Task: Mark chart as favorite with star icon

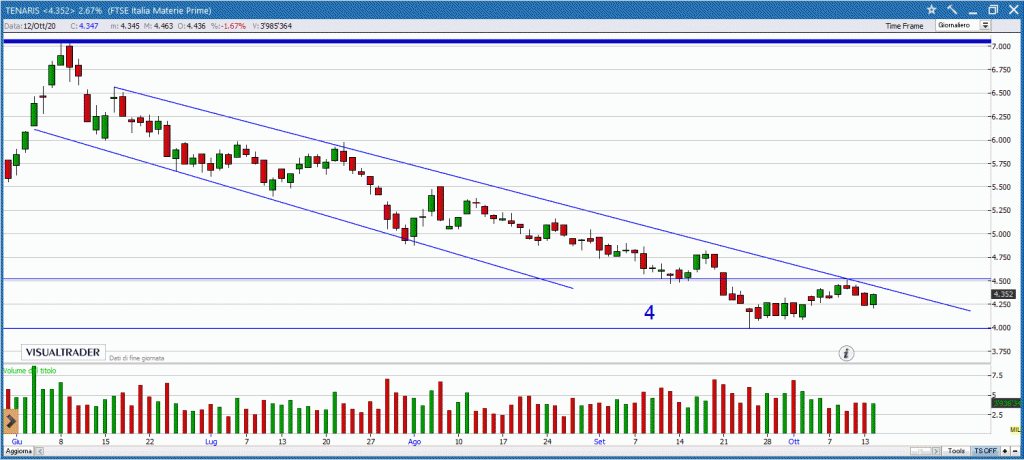Action: [x=932, y=9]
